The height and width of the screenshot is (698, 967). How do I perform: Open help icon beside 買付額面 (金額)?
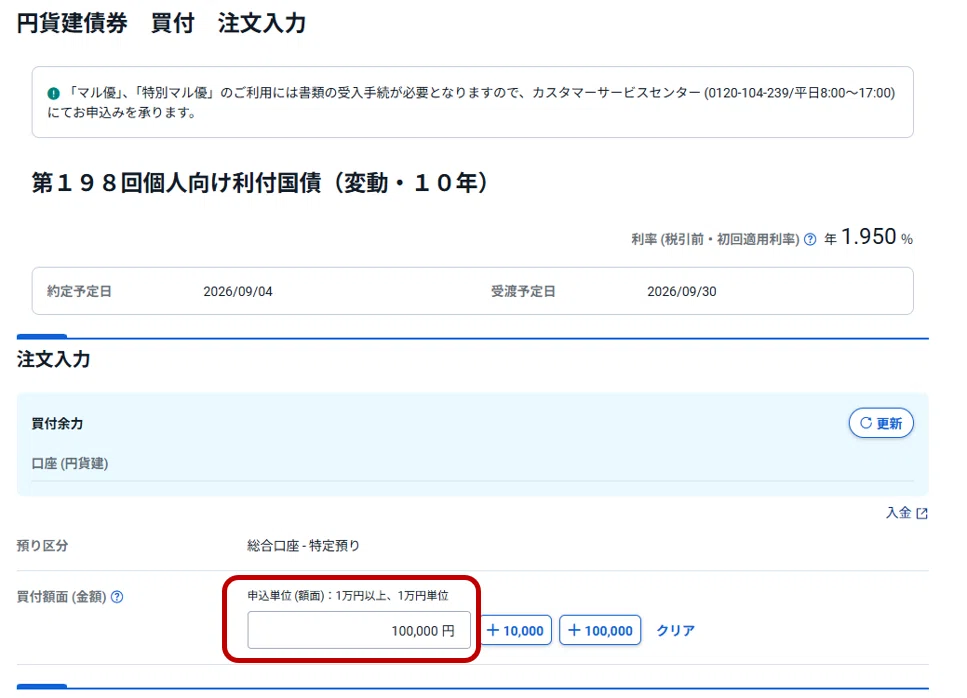(x=117, y=597)
